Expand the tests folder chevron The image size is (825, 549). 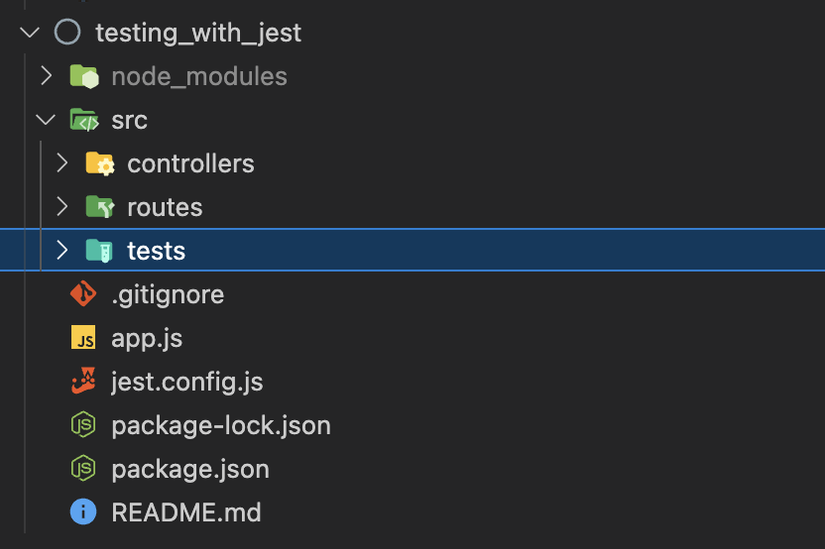pos(62,251)
